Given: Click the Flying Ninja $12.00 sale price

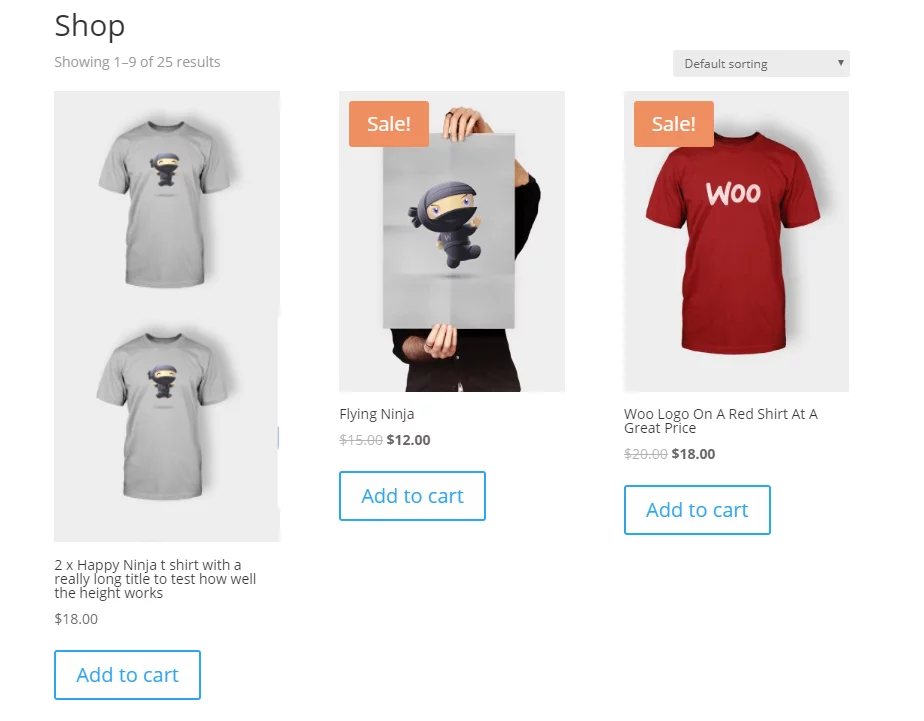Looking at the screenshot, I should pos(408,440).
